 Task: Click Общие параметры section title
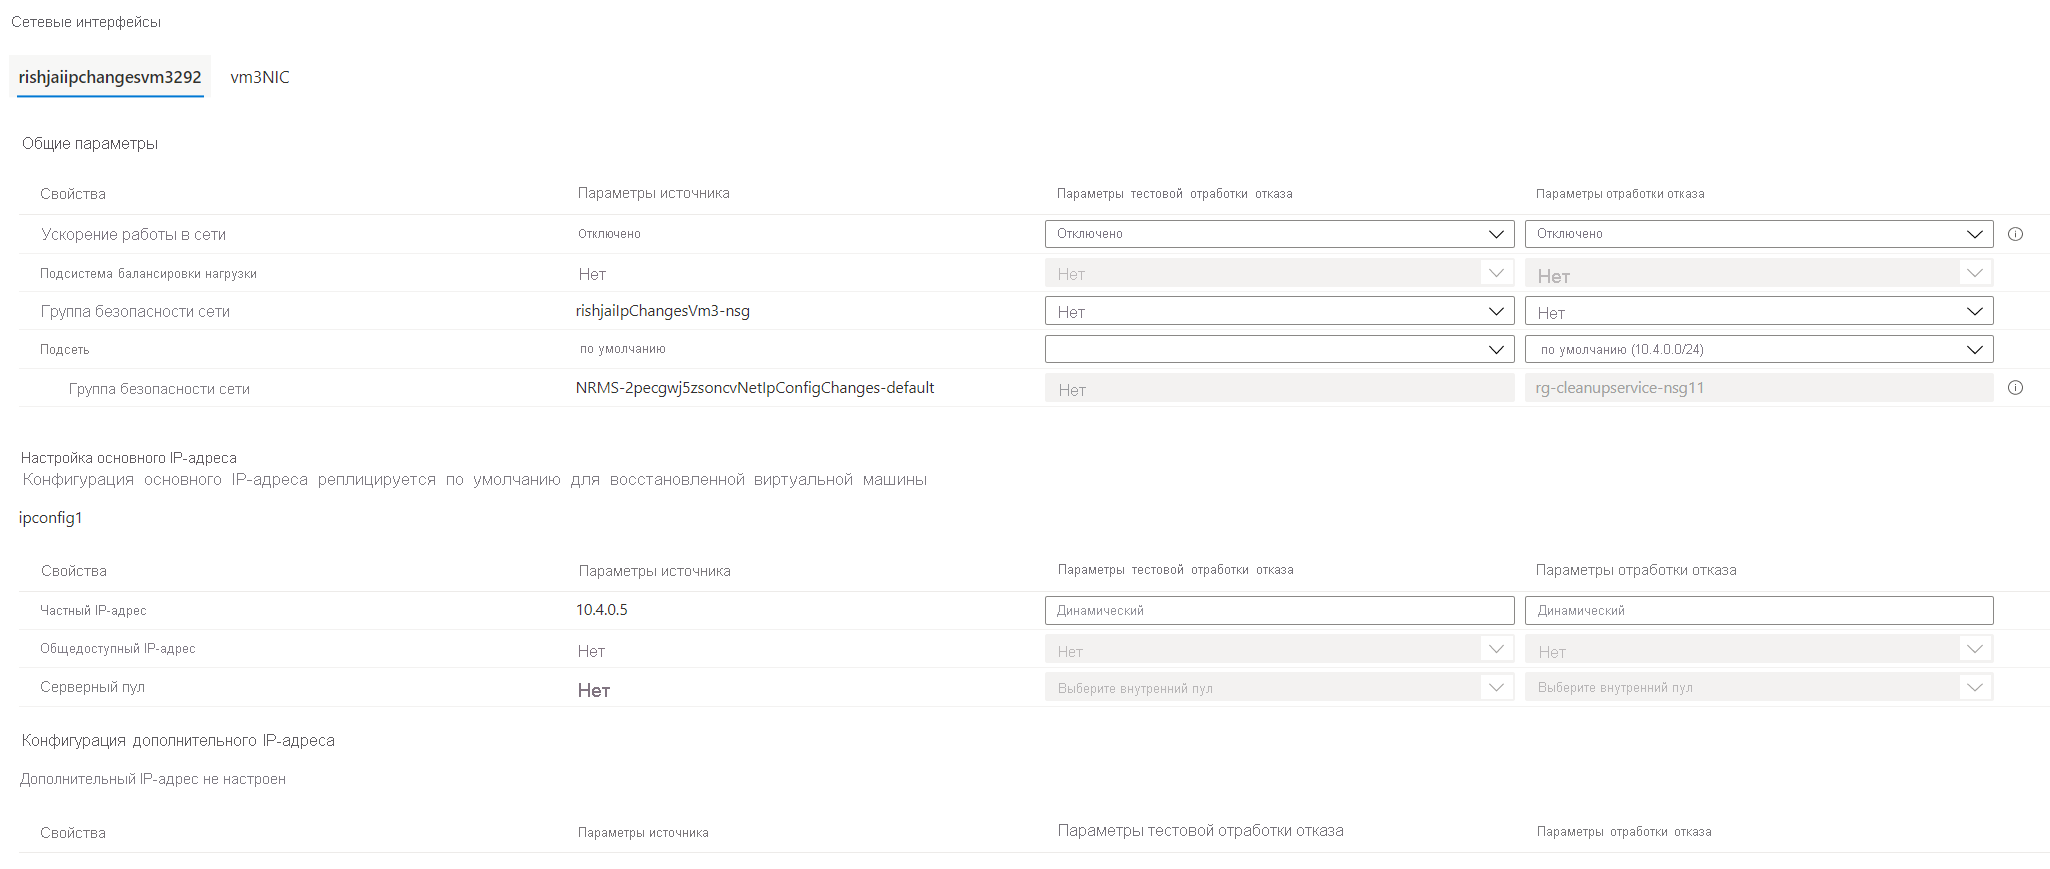coord(90,144)
